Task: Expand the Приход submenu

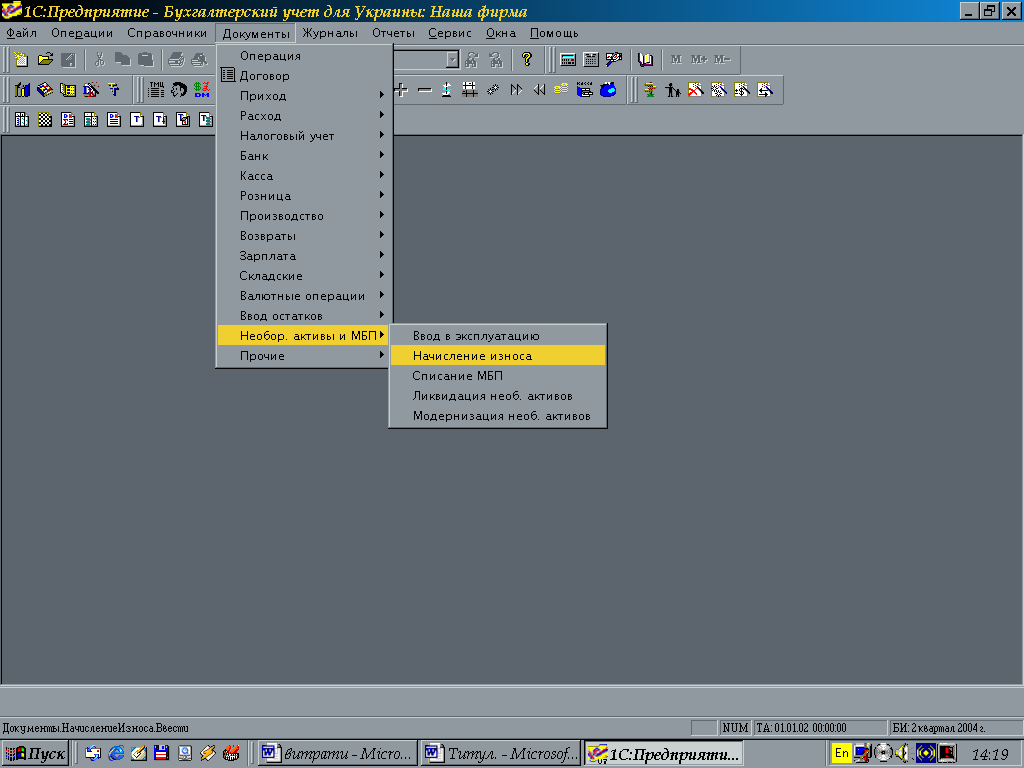Action: click(304, 95)
